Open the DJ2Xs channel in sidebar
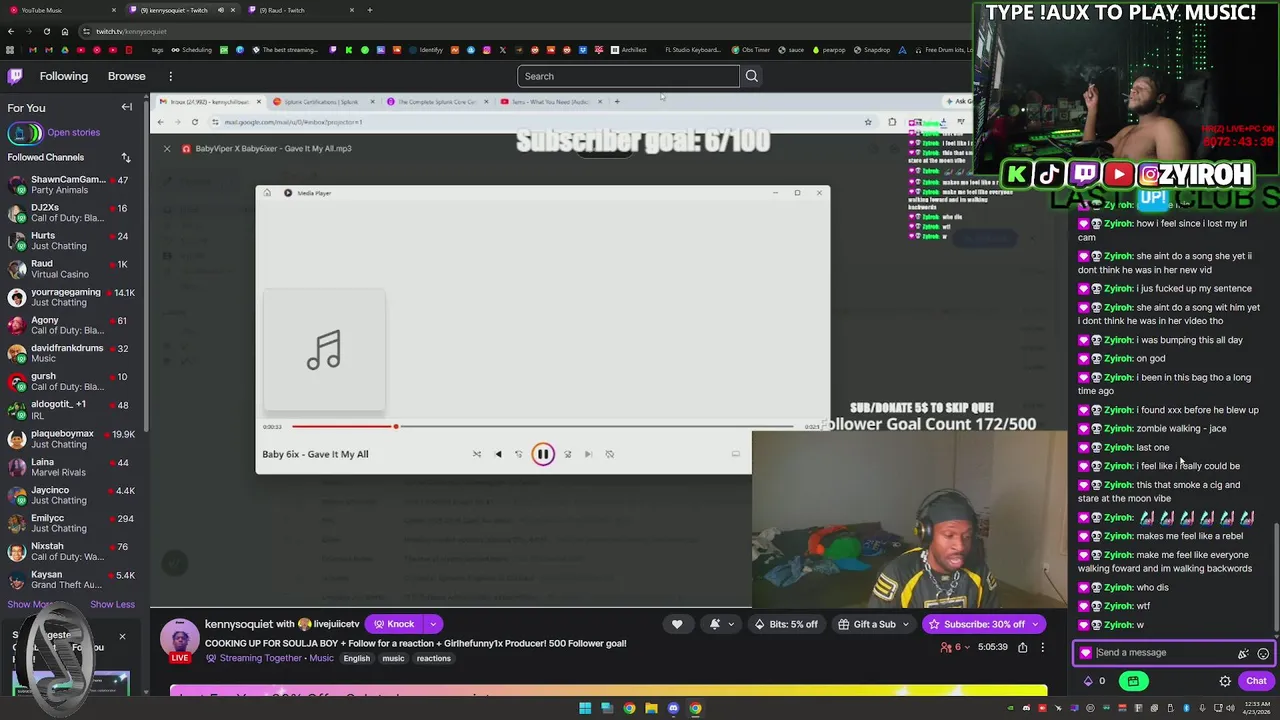This screenshot has height=720, width=1280. tap(75, 213)
